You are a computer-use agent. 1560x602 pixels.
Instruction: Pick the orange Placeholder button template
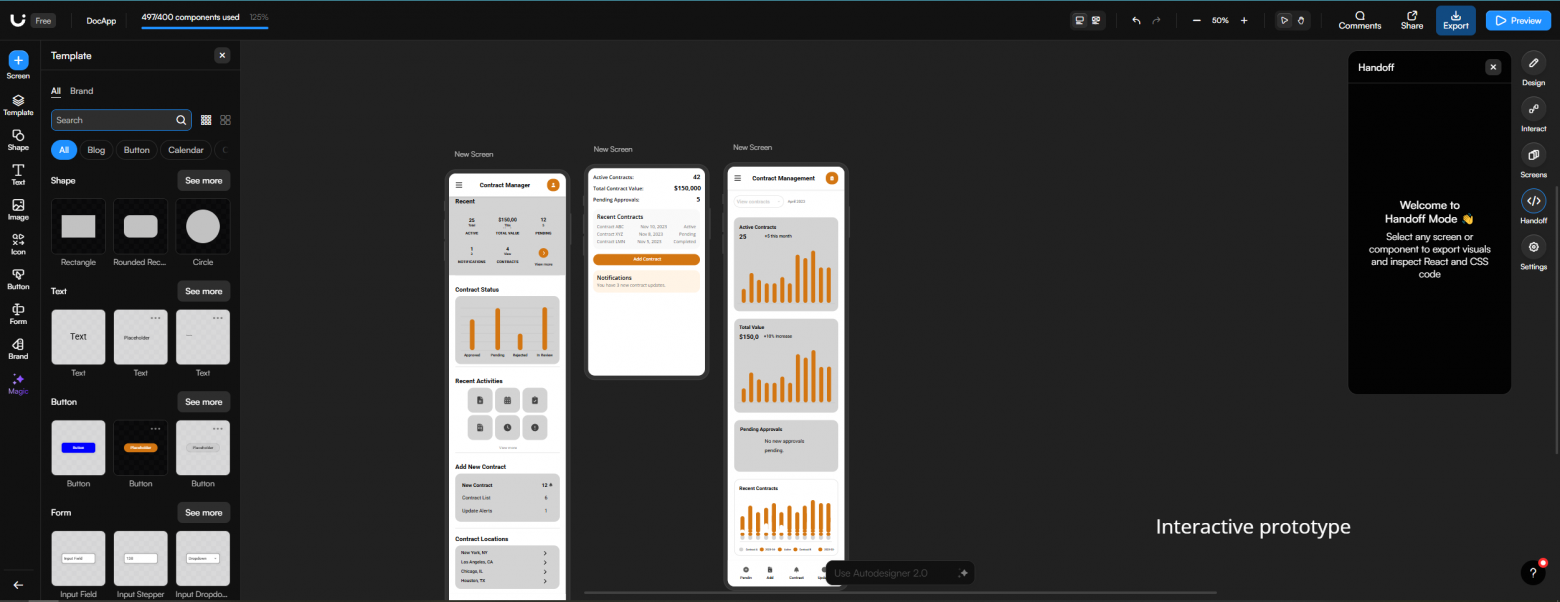click(x=140, y=447)
